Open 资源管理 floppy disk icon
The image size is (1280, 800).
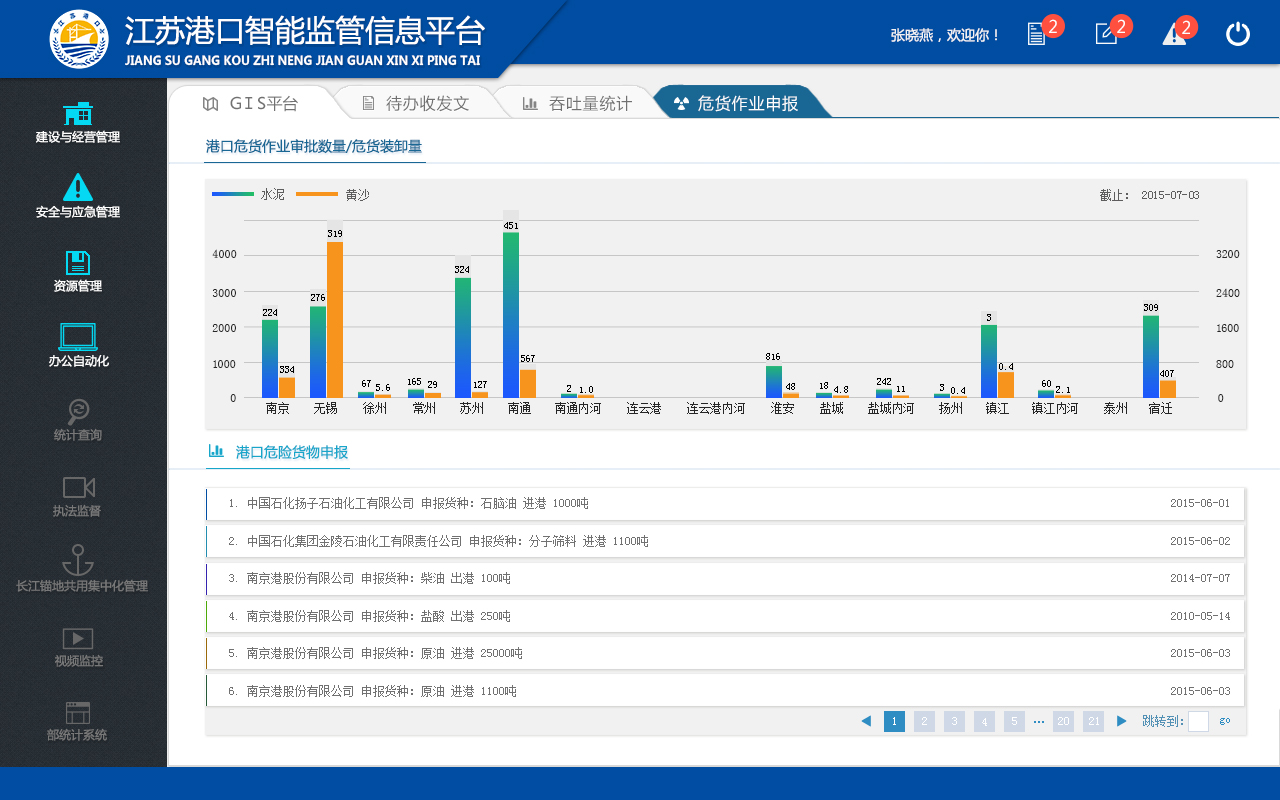78,263
